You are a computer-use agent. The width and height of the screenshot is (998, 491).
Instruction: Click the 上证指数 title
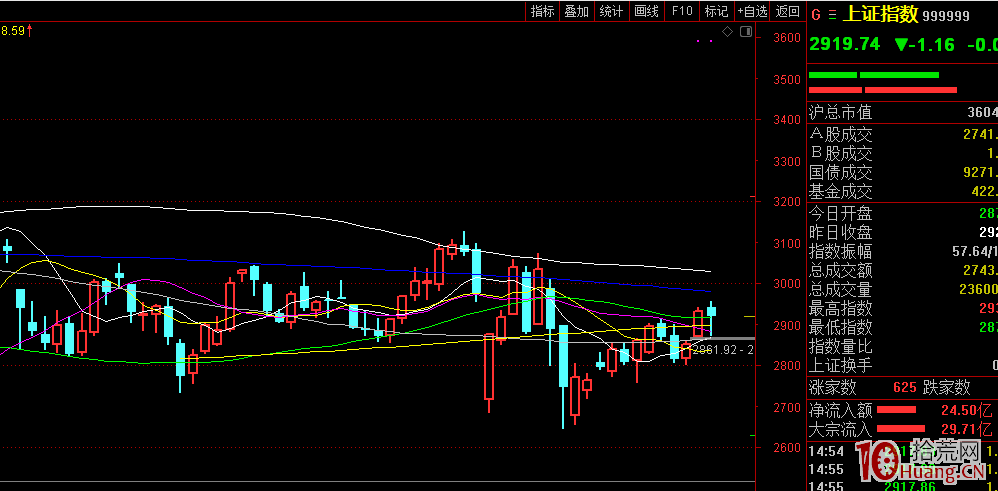point(881,15)
